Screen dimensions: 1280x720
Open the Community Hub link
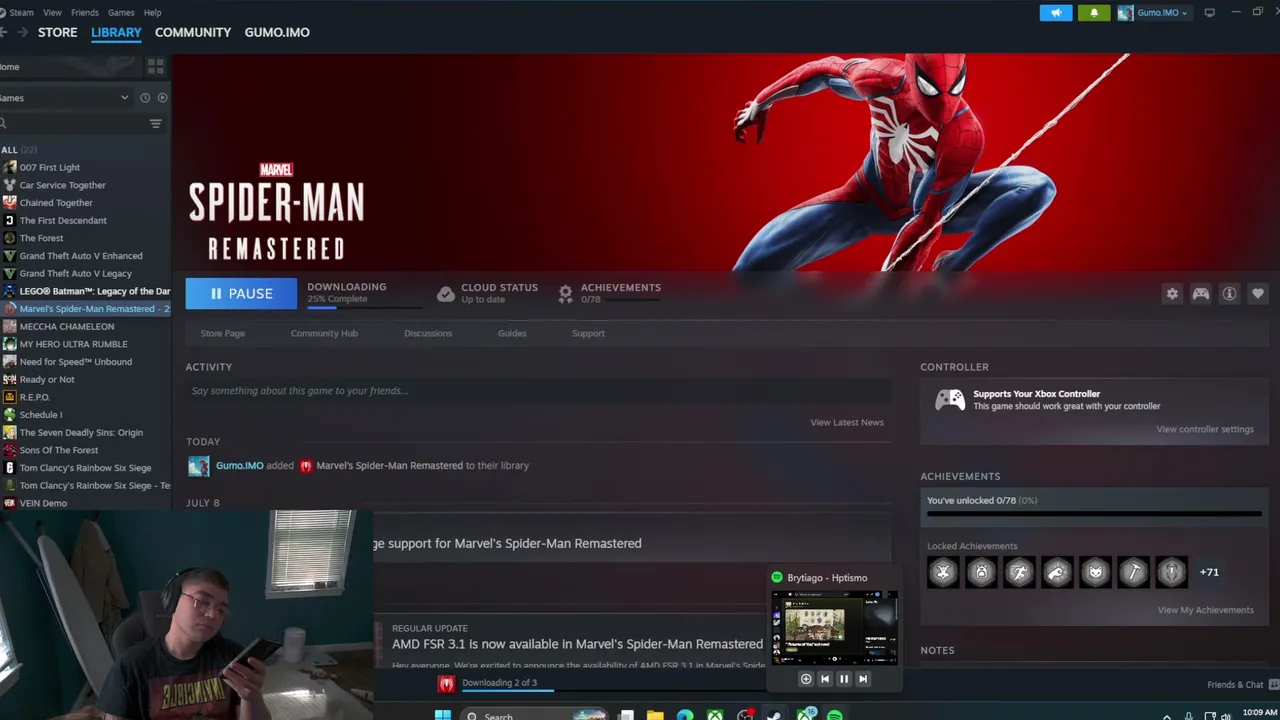point(324,333)
